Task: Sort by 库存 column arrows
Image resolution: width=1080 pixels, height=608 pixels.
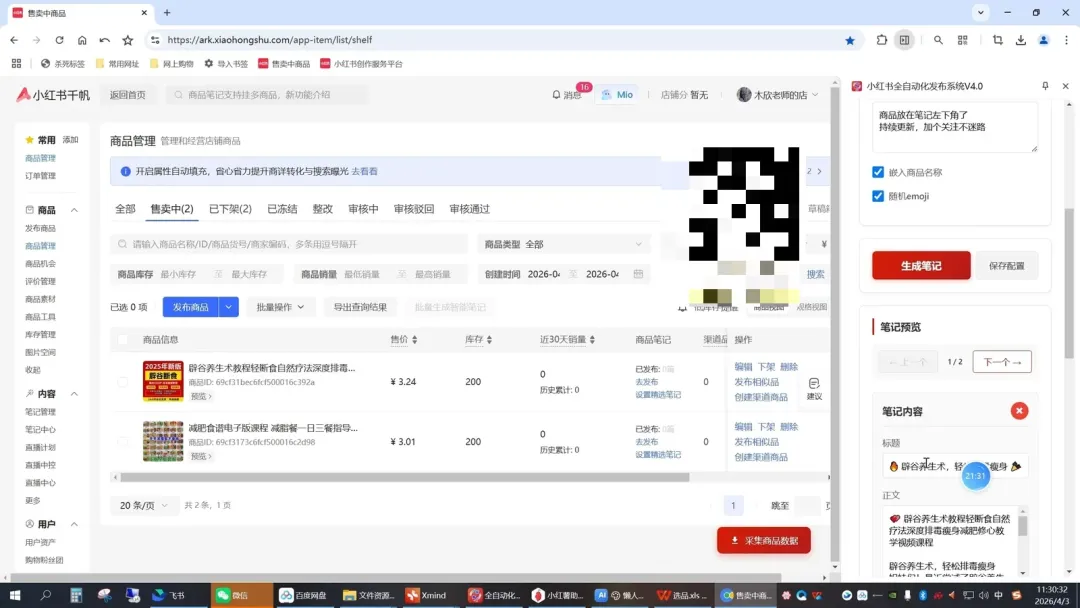Action: [x=489, y=339]
